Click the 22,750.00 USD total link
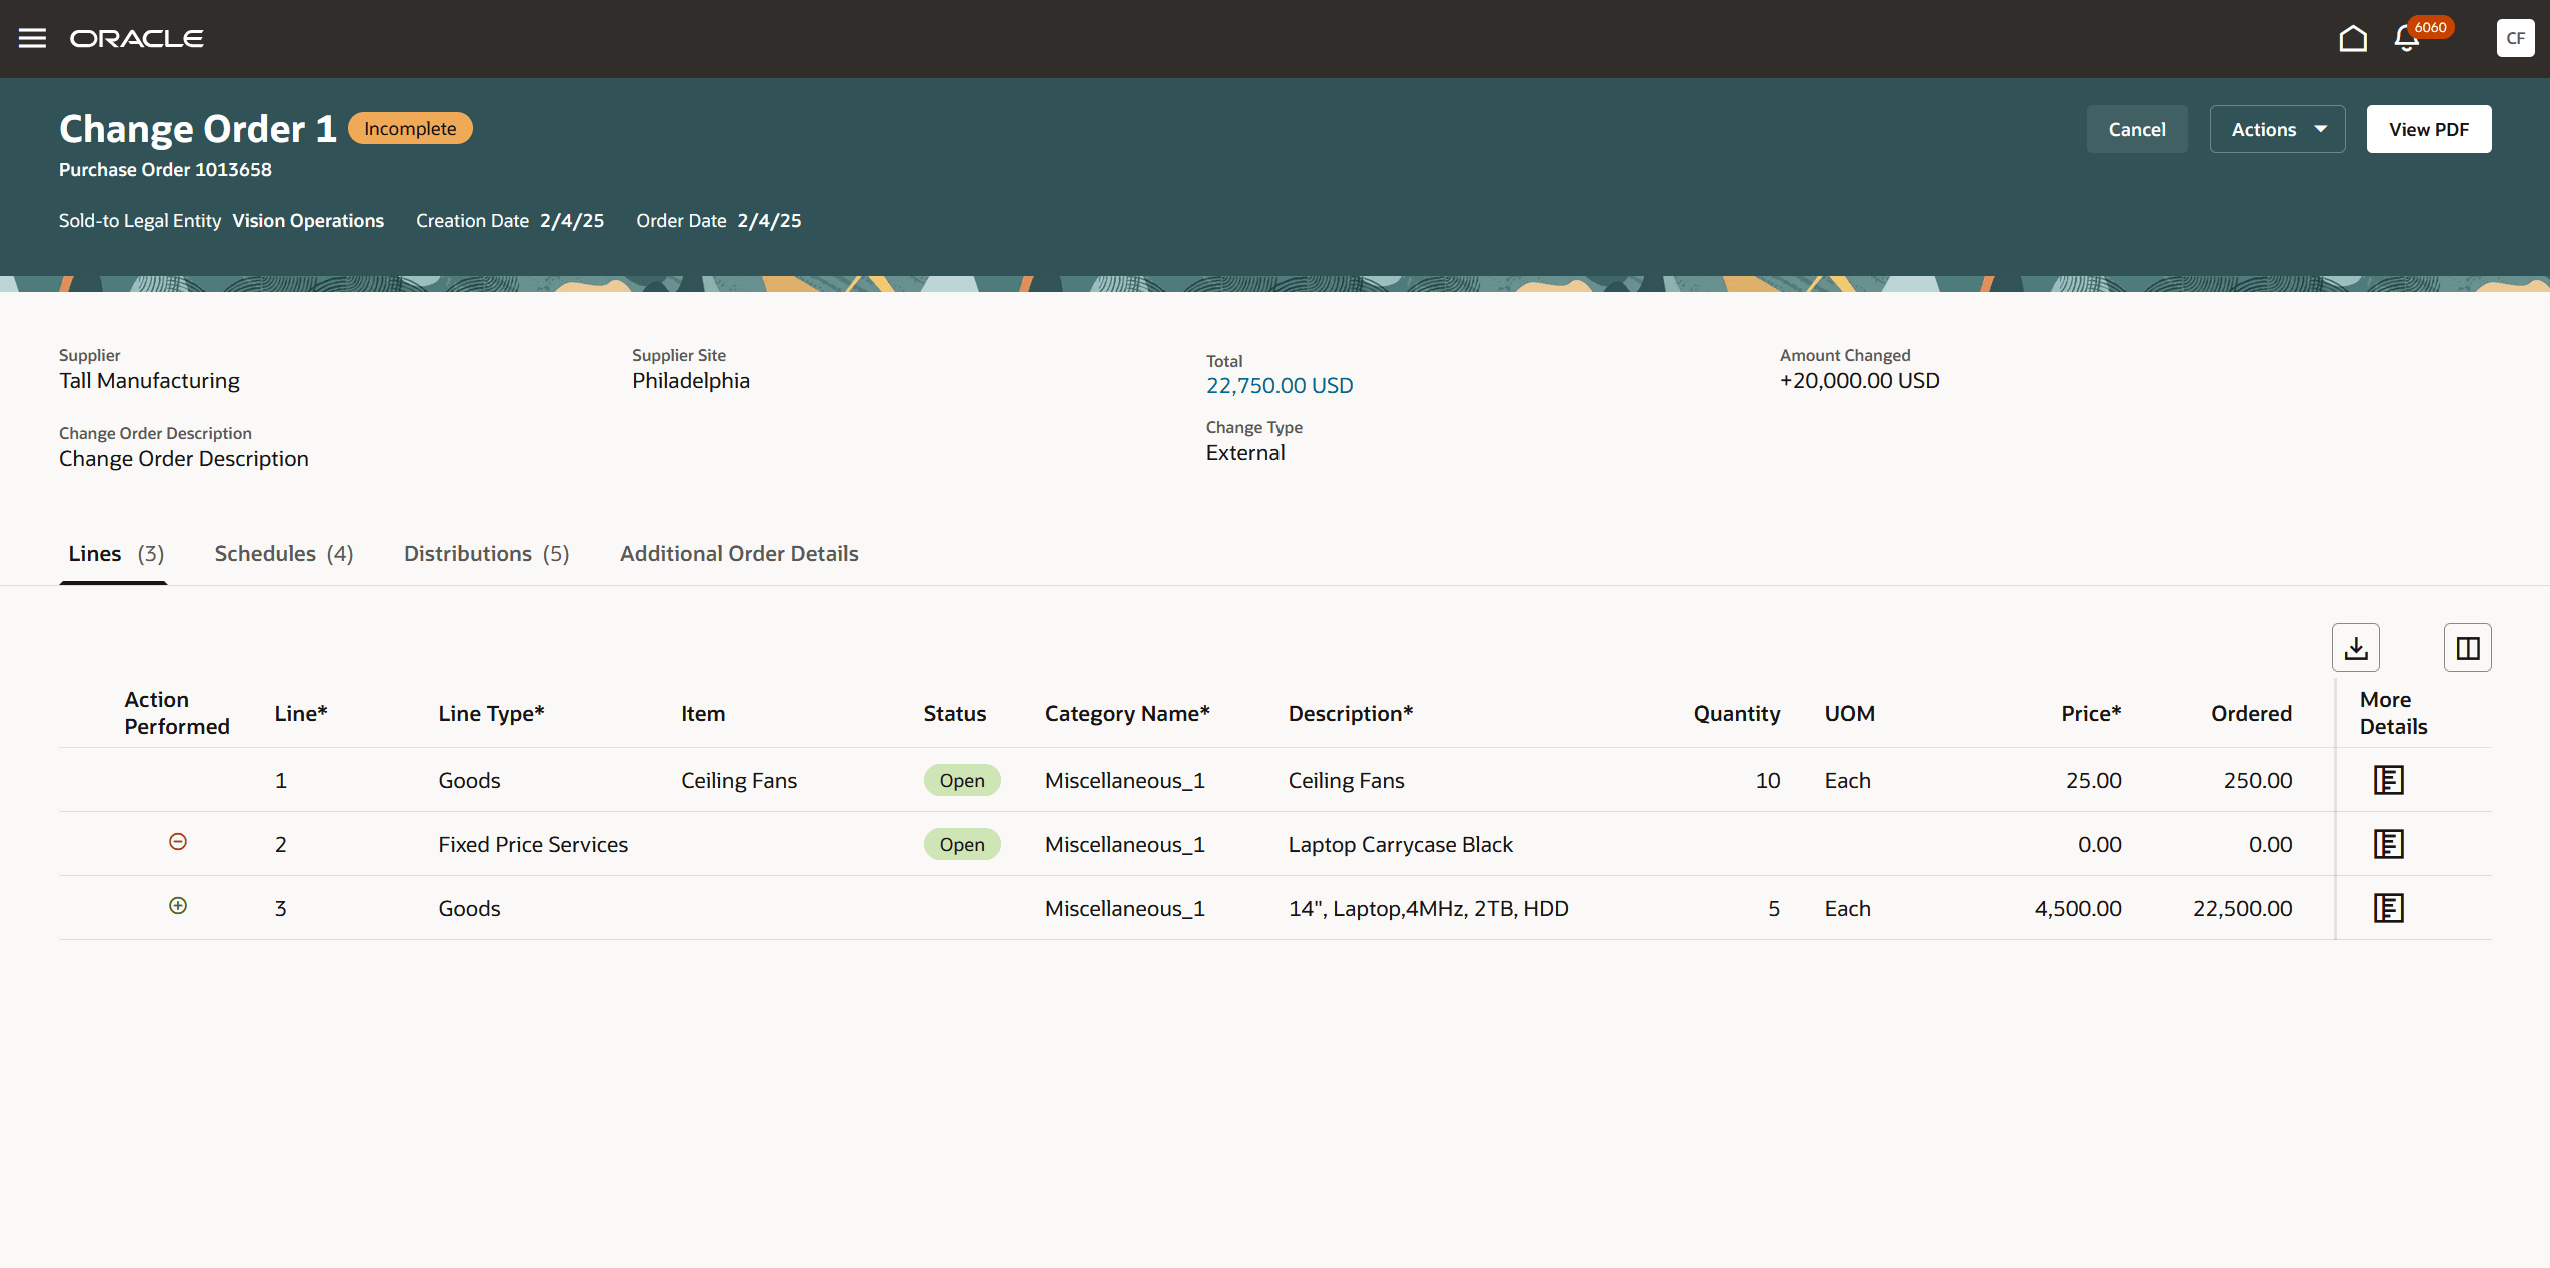This screenshot has height=1268, width=2550. click(1279, 386)
